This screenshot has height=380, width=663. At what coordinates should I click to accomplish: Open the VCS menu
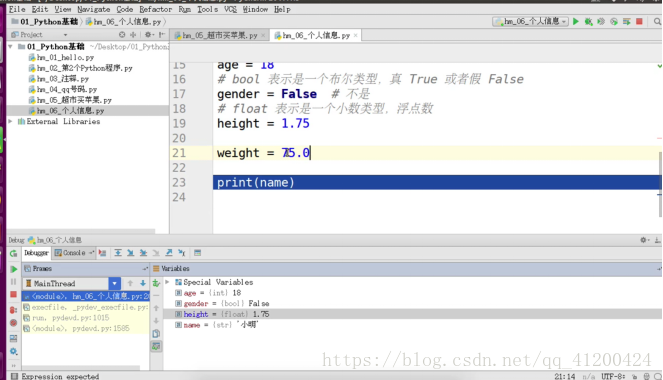point(230,9)
